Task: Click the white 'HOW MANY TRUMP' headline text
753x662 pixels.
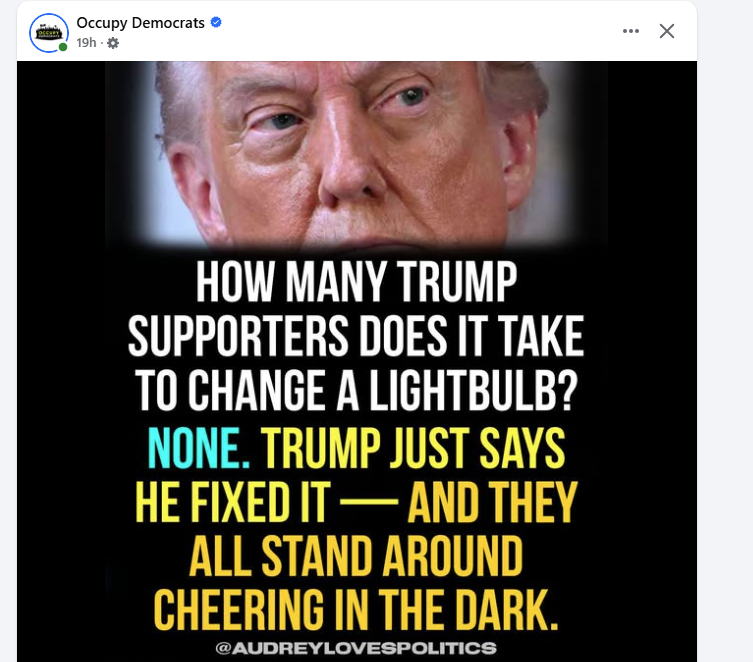Action: (x=355, y=285)
